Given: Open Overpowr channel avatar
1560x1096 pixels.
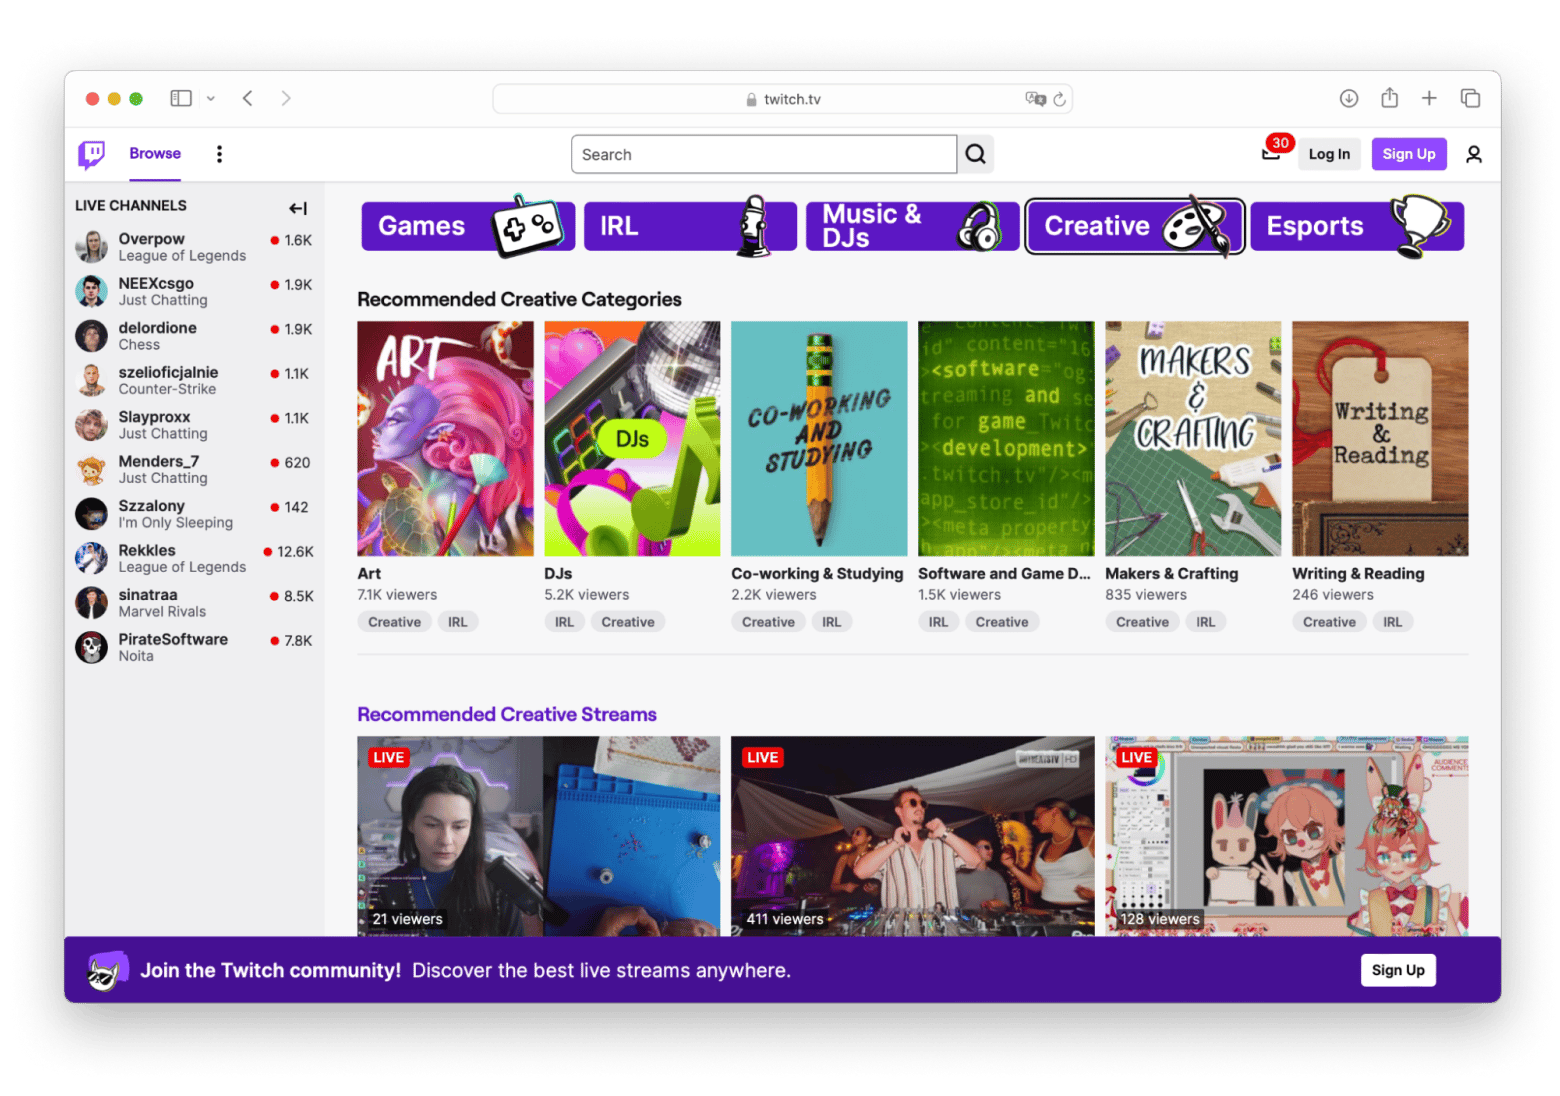Looking at the screenshot, I should (x=91, y=247).
